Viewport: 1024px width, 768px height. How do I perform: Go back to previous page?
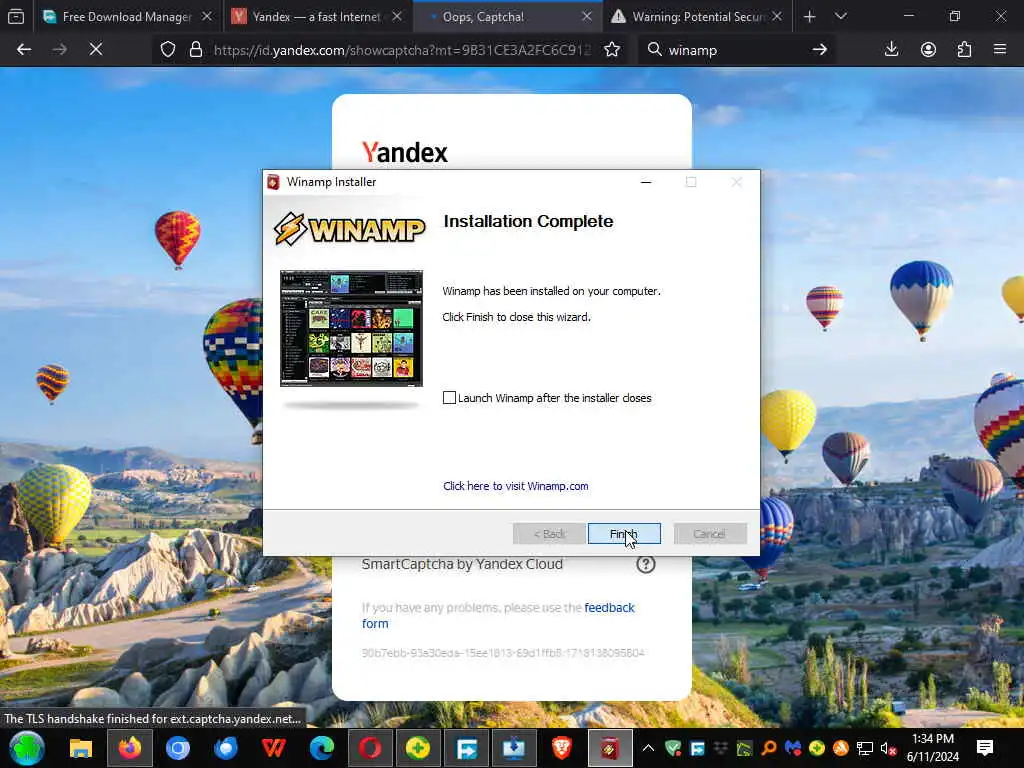(x=24, y=50)
